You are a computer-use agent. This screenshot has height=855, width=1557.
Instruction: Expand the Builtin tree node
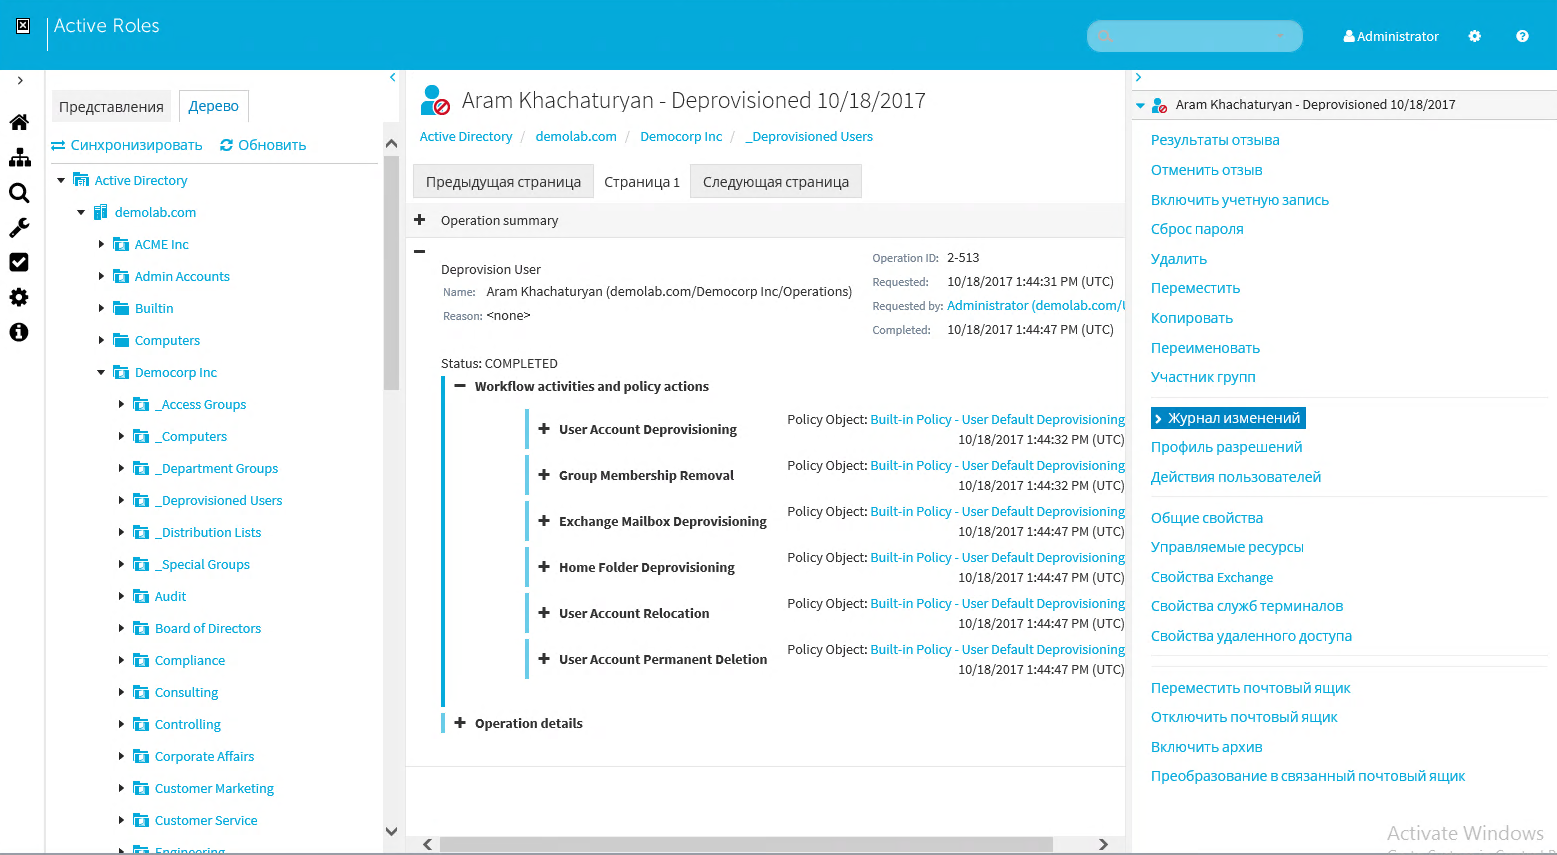pyautogui.click(x=101, y=308)
